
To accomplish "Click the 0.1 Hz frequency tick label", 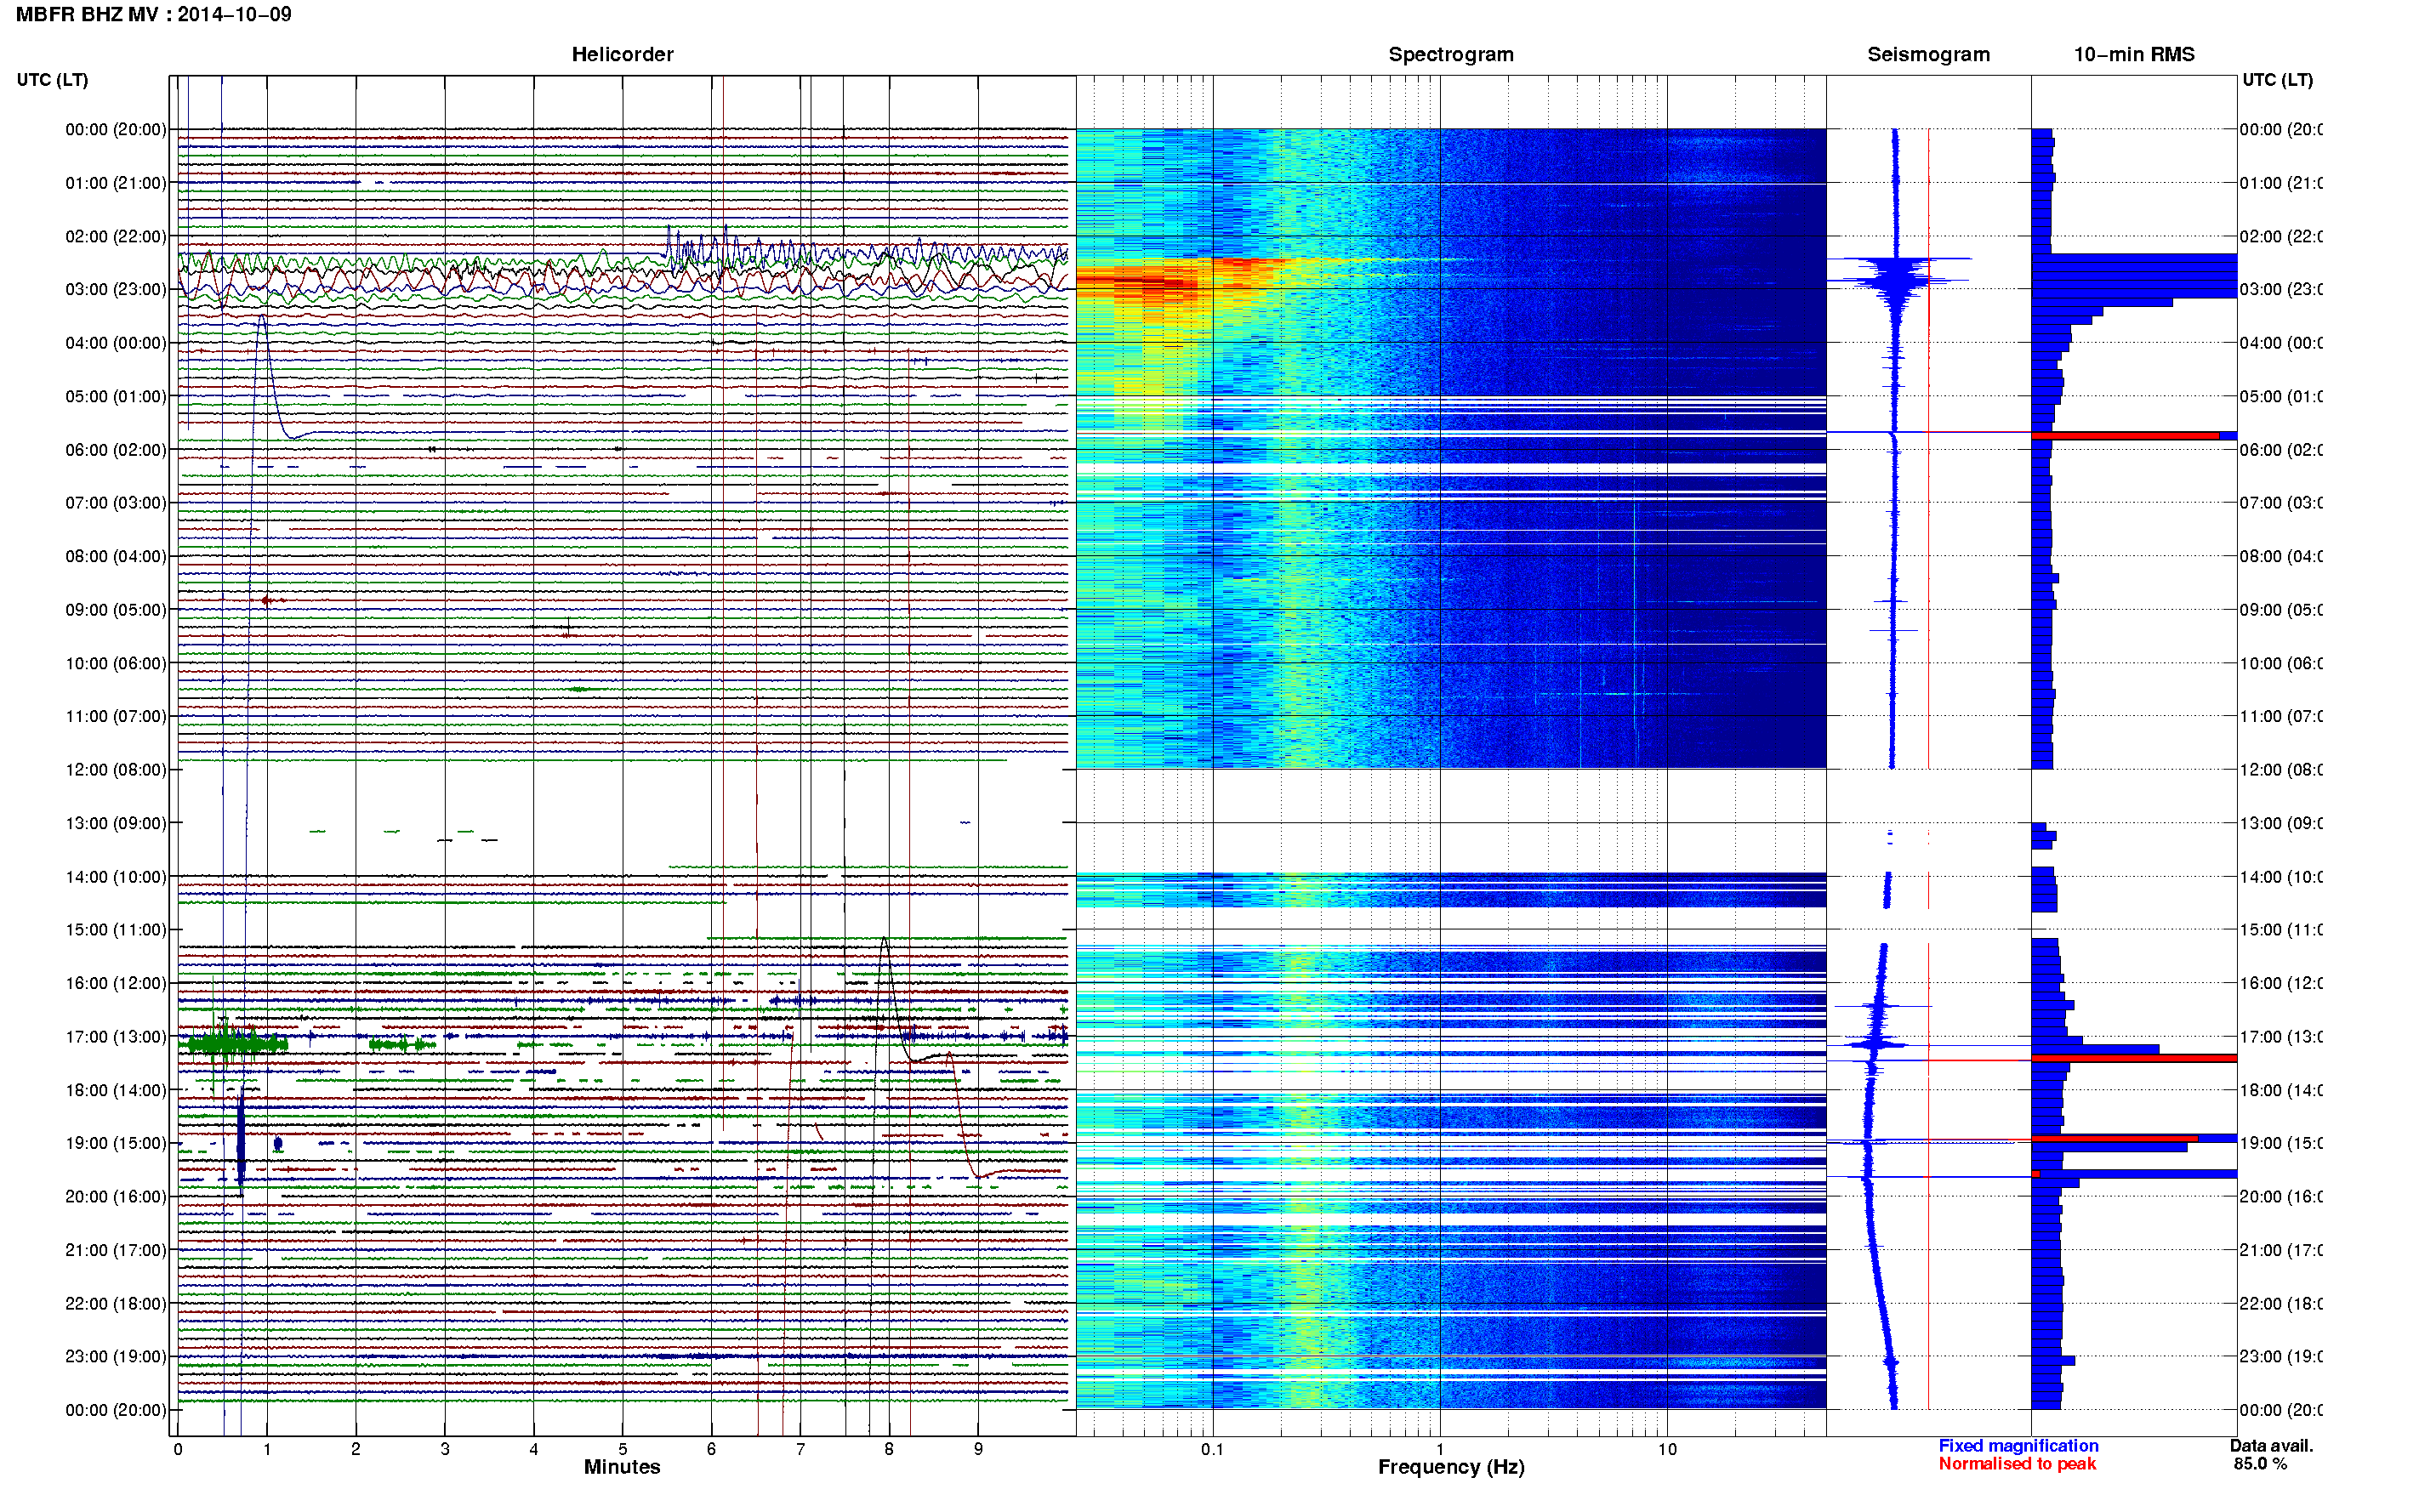I will click(x=1212, y=1449).
